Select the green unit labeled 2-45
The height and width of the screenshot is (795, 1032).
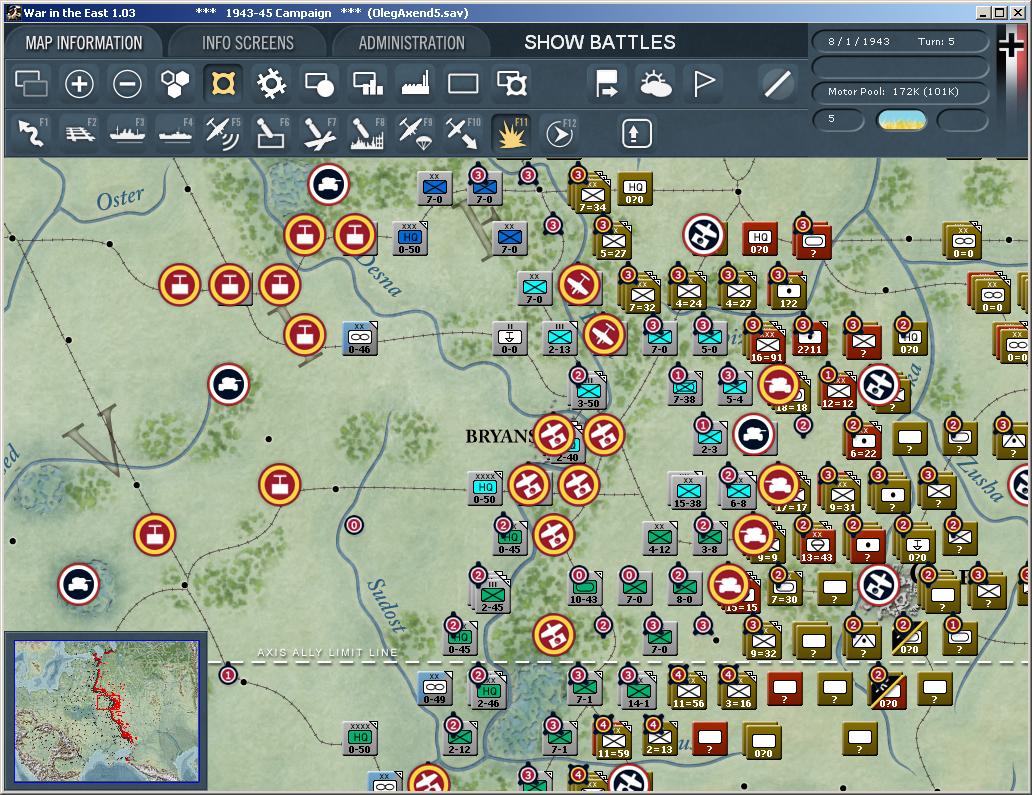pyautogui.click(x=492, y=596)
